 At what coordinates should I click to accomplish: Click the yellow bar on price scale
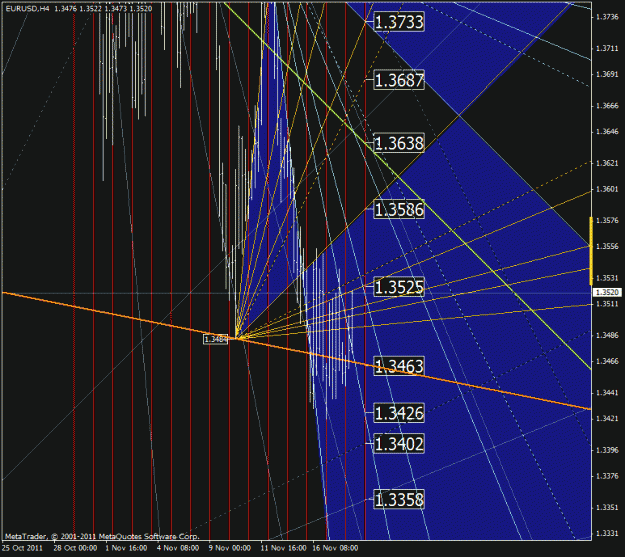tap(591, 251)
